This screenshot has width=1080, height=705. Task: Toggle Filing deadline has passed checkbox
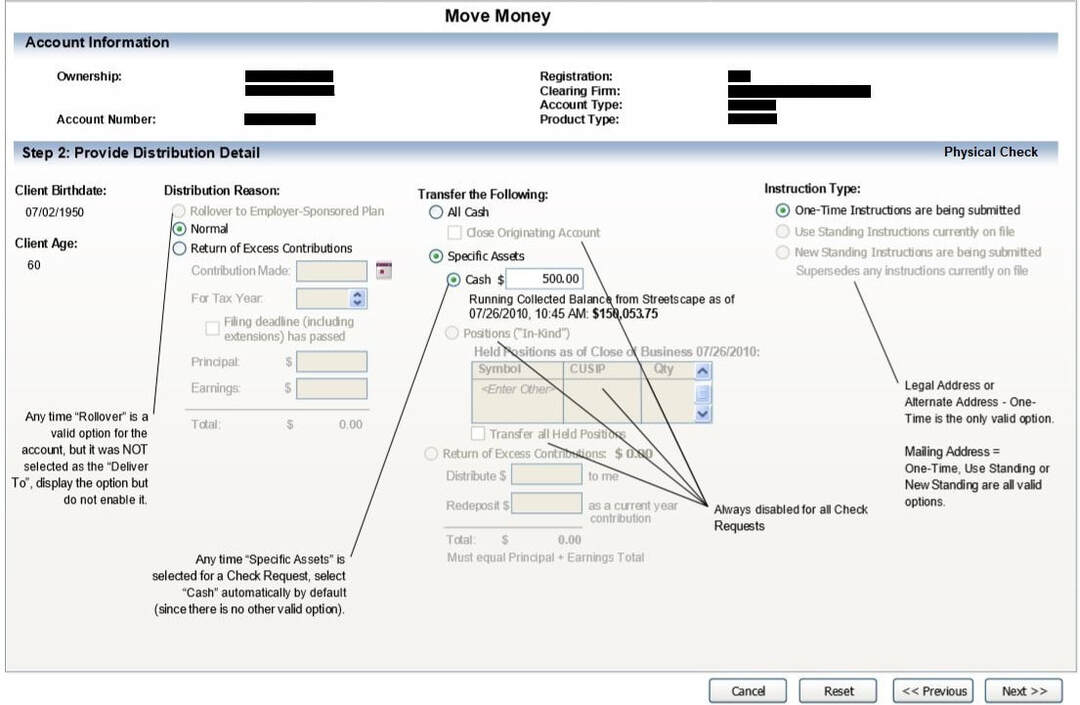212,328
